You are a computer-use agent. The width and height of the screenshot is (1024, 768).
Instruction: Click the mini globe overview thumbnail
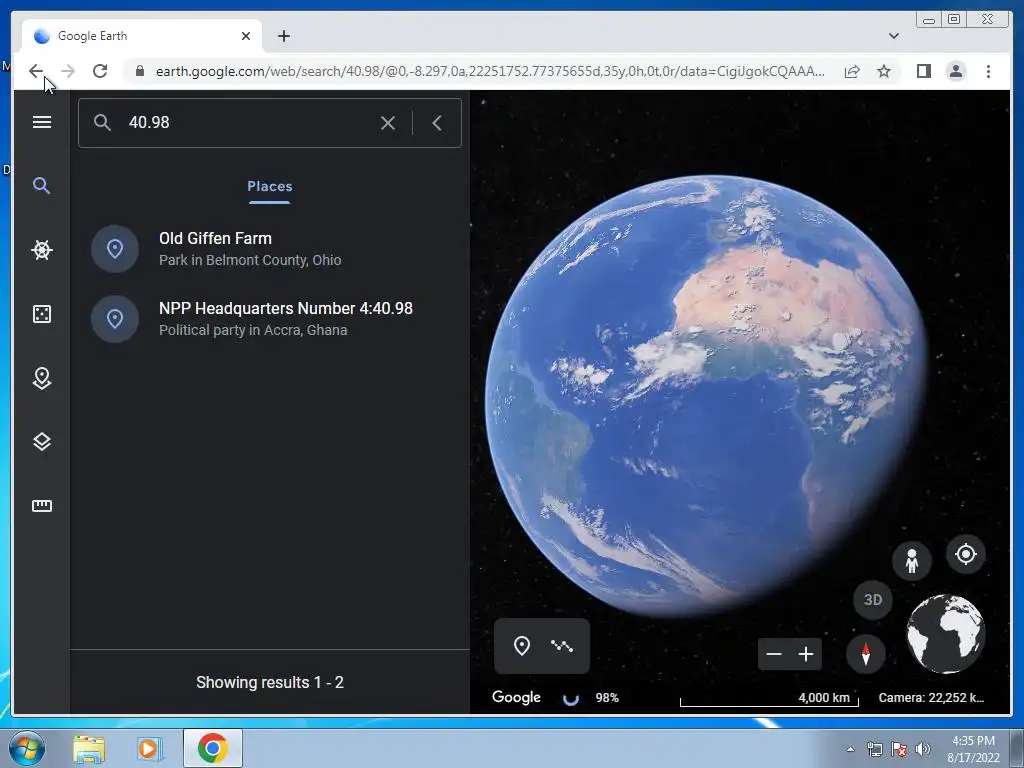pos(946,633)
